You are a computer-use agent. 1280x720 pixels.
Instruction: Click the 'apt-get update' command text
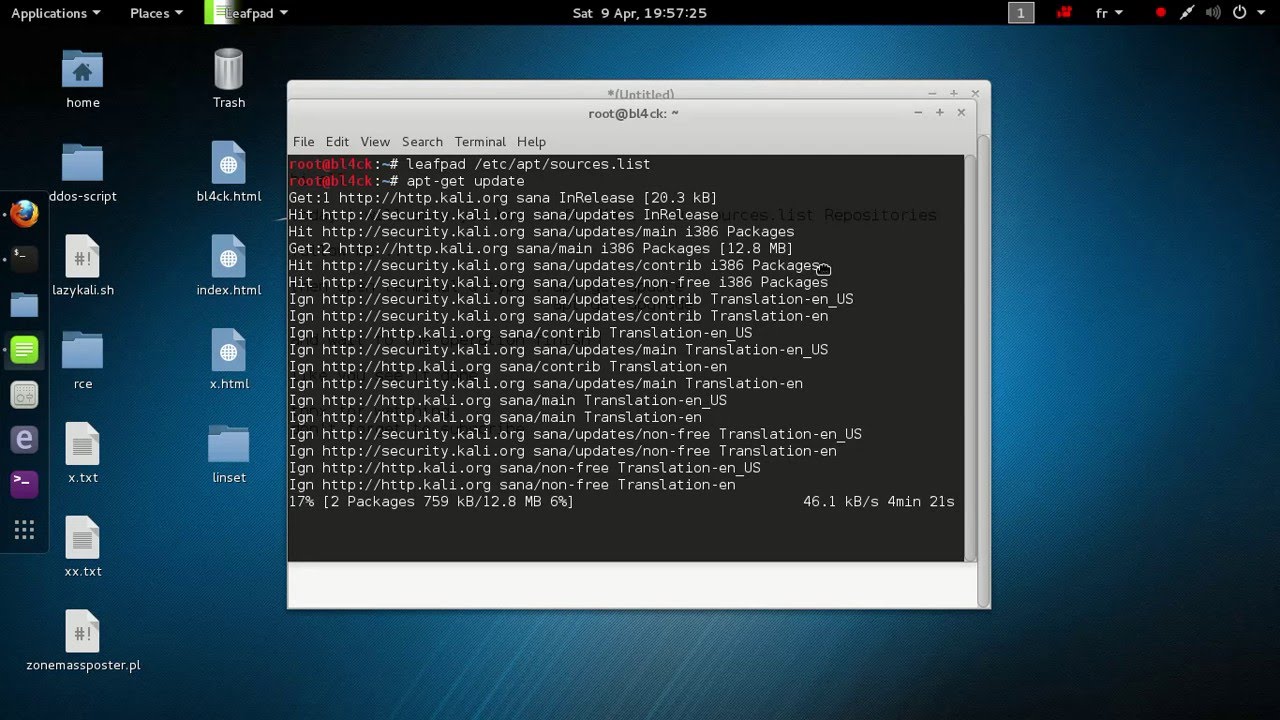coord(465,181)
